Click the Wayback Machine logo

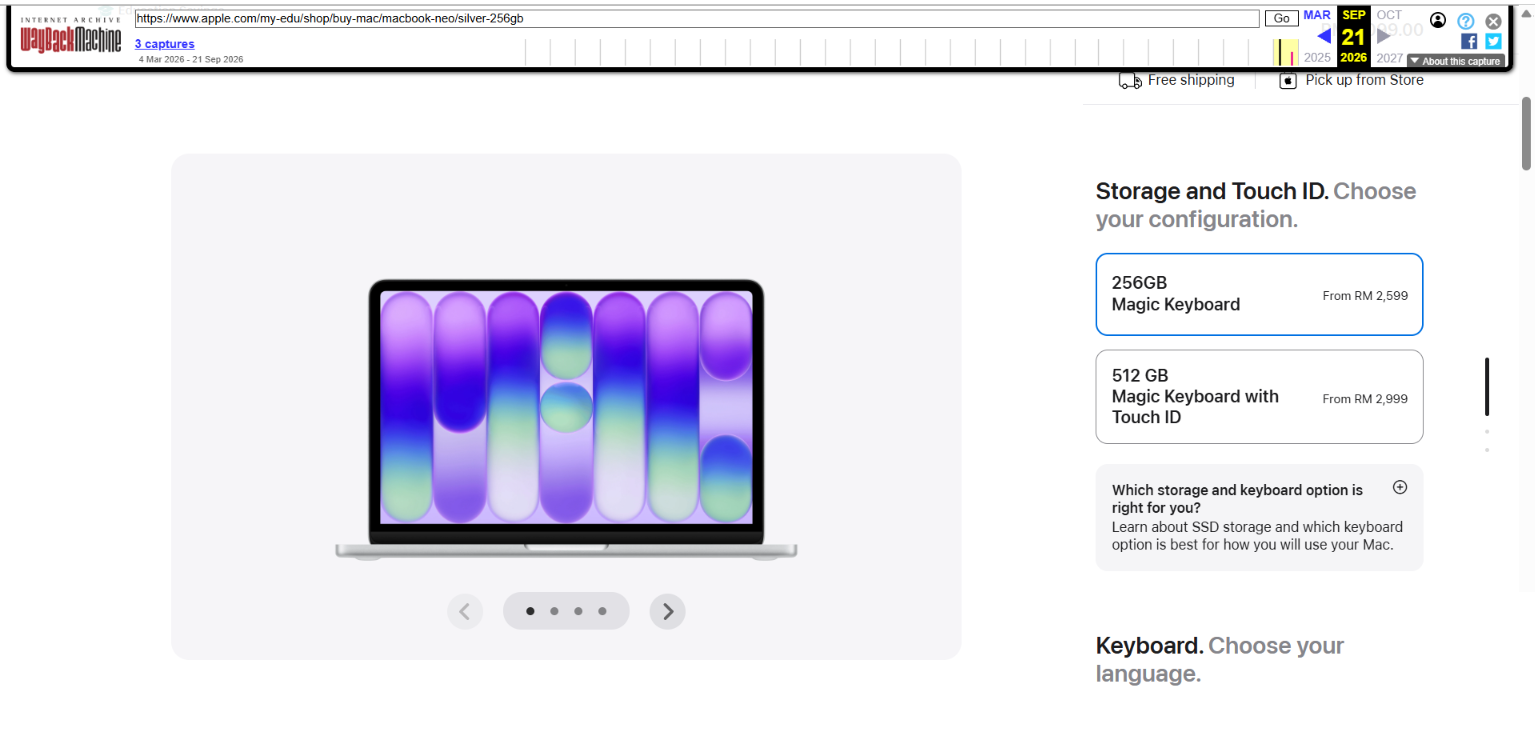click(71, 36)
